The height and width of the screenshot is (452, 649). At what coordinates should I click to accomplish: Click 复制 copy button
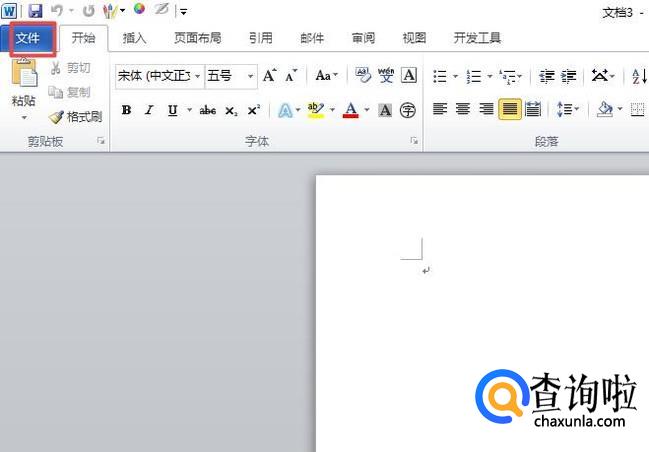(70, 92)
